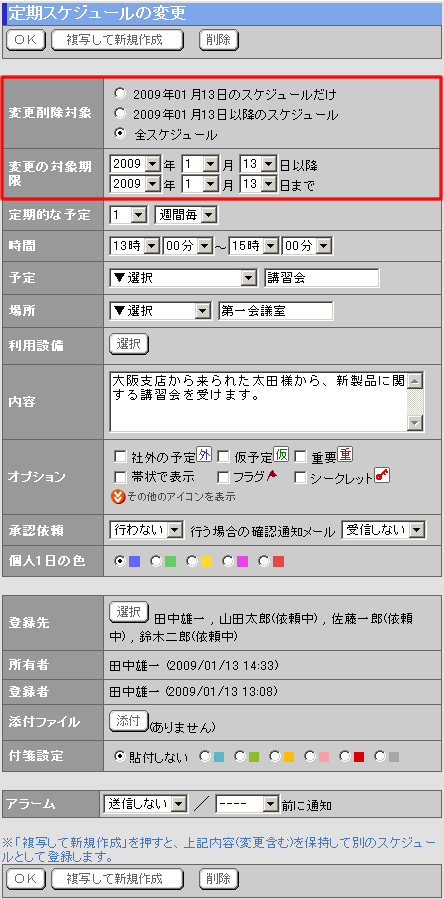Click the orange その他のアイコンを表示 arrow icon

(x=118, y=497)
